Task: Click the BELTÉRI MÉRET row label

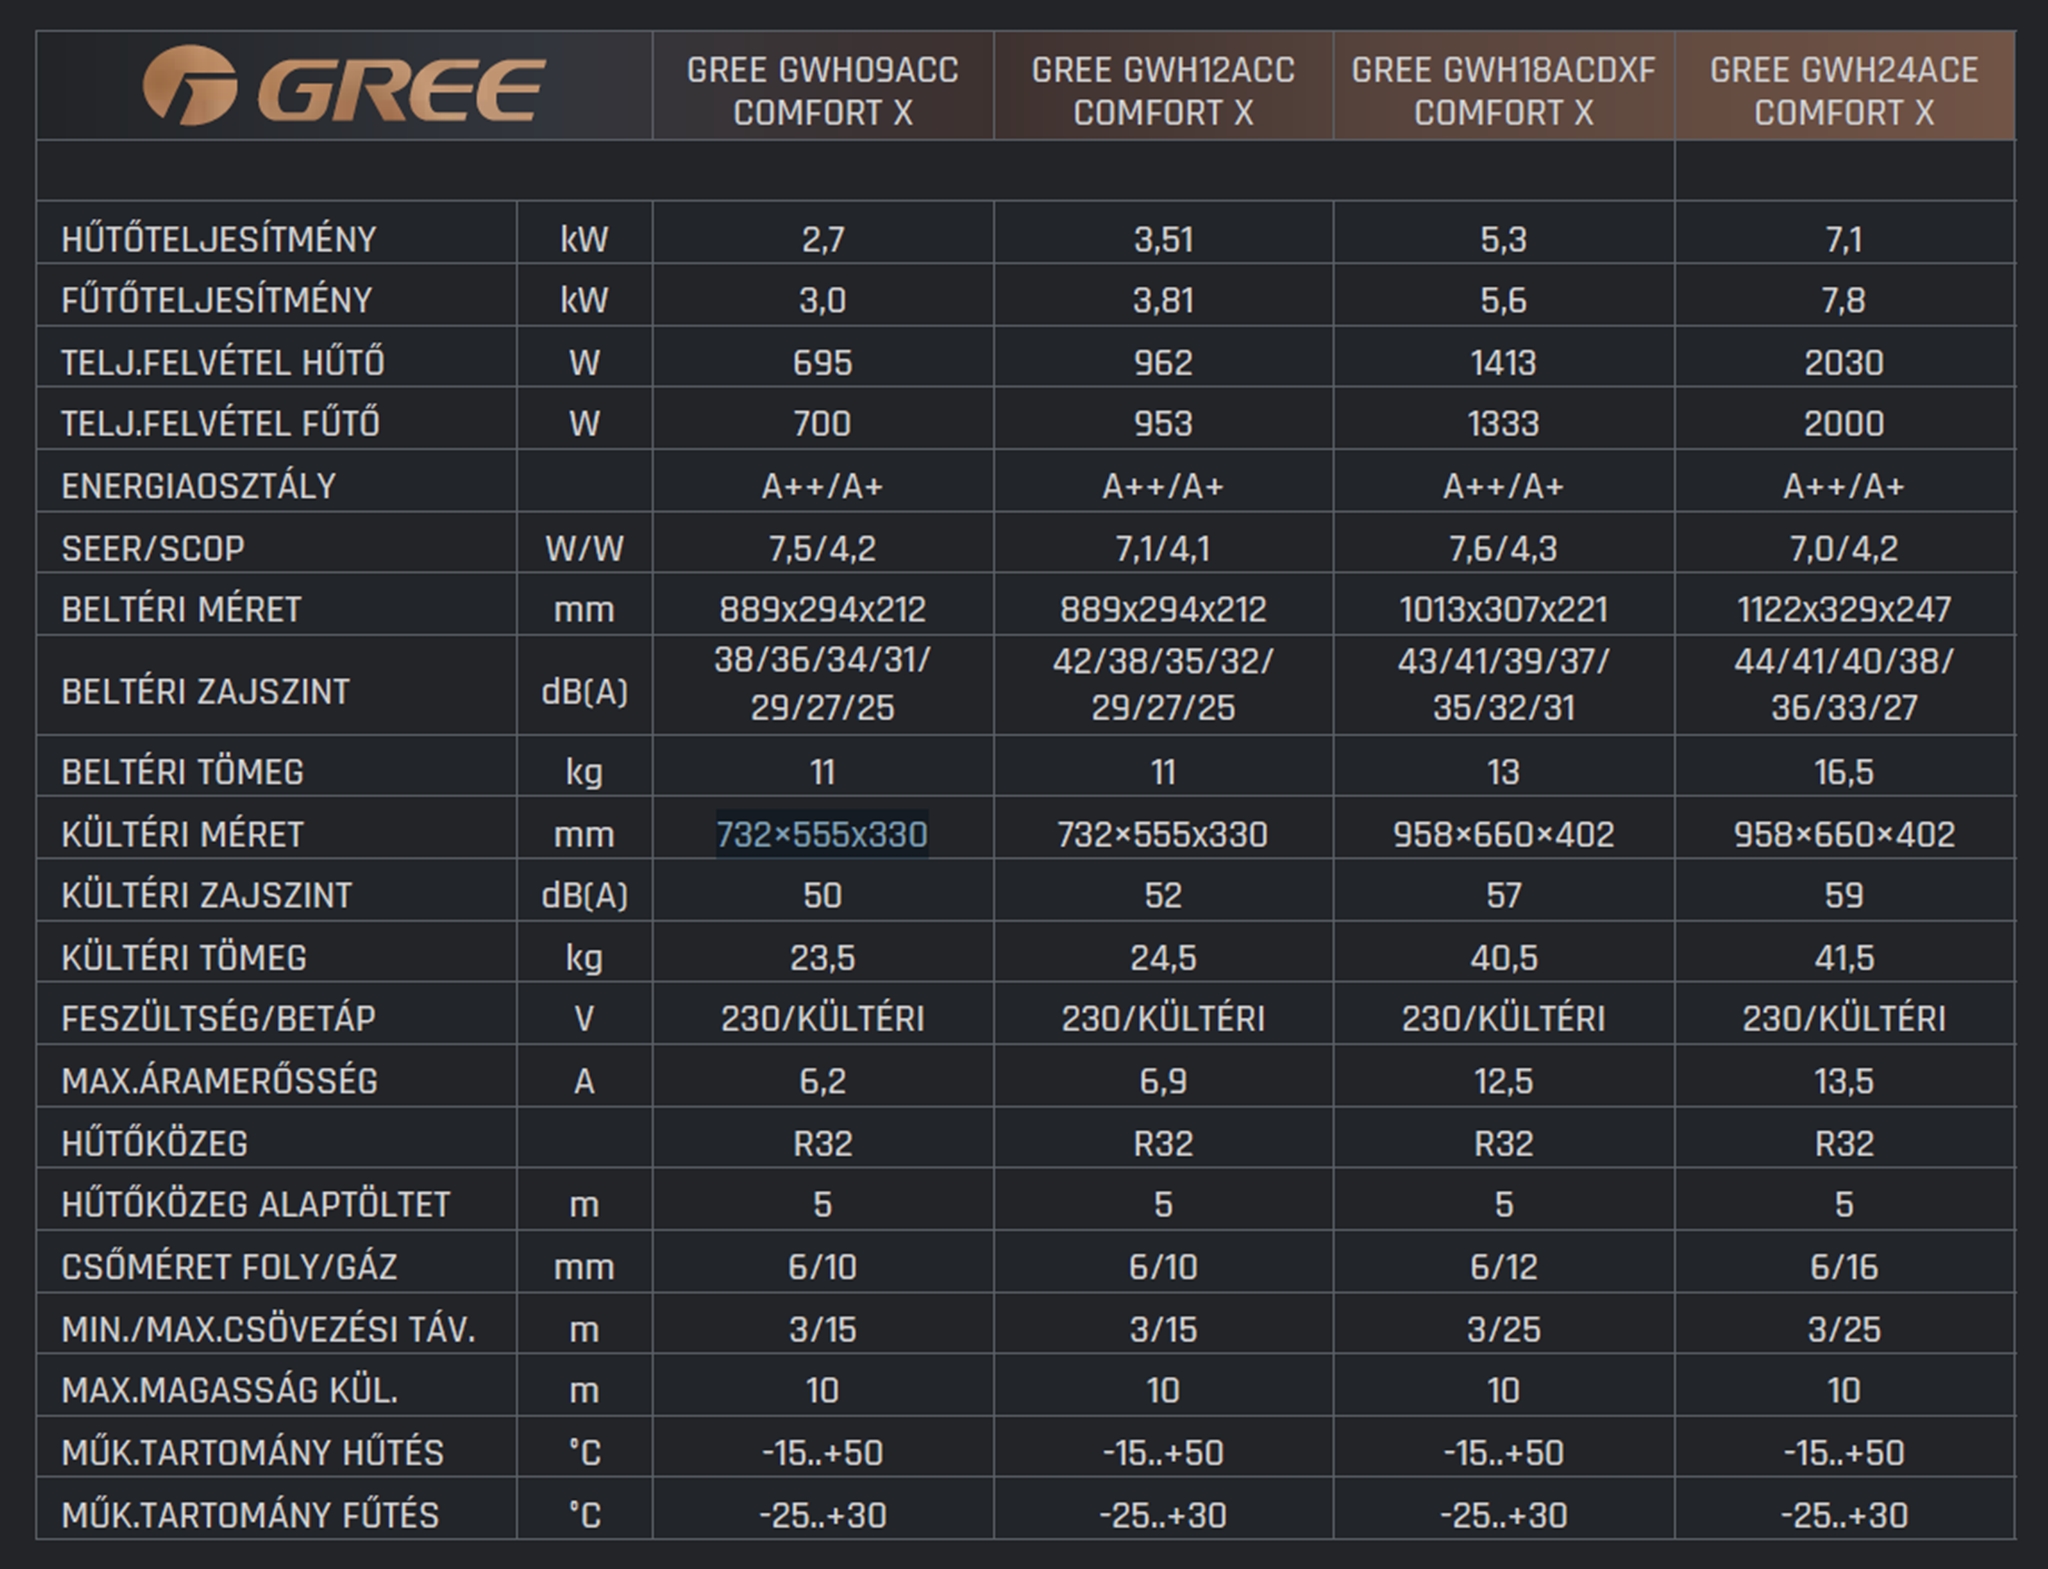Action: pos(181,609)
